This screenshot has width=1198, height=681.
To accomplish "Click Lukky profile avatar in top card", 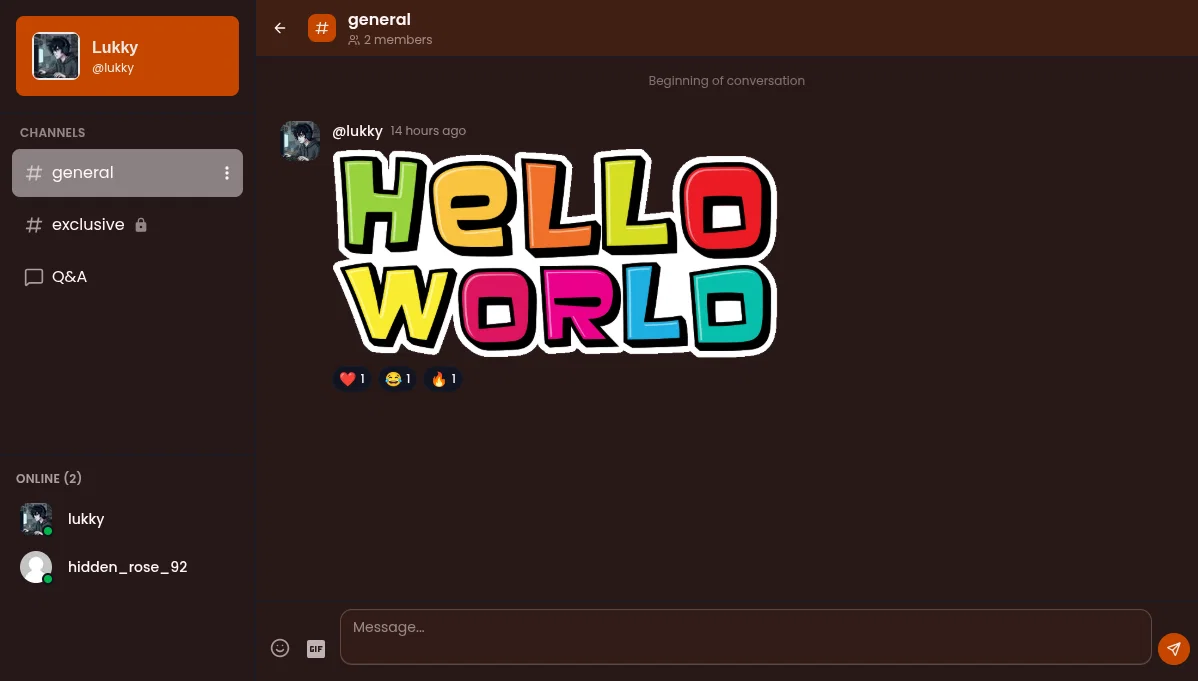I will (x=56, y=56).
